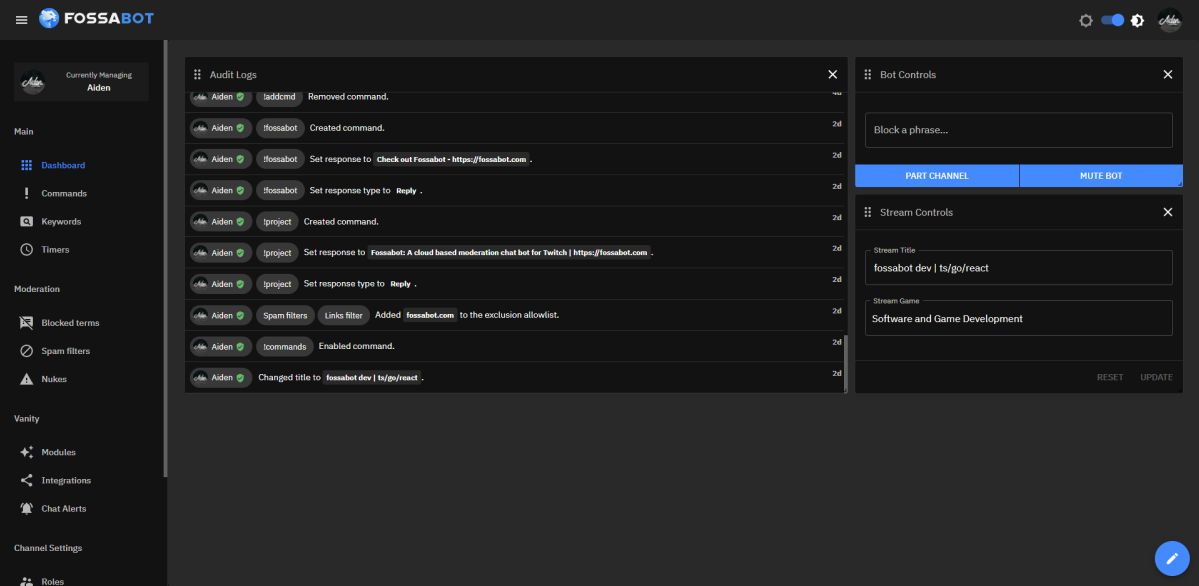The image size is (1199, 586).
Task: Open the floating pencil edit button
Action: 1173,557
